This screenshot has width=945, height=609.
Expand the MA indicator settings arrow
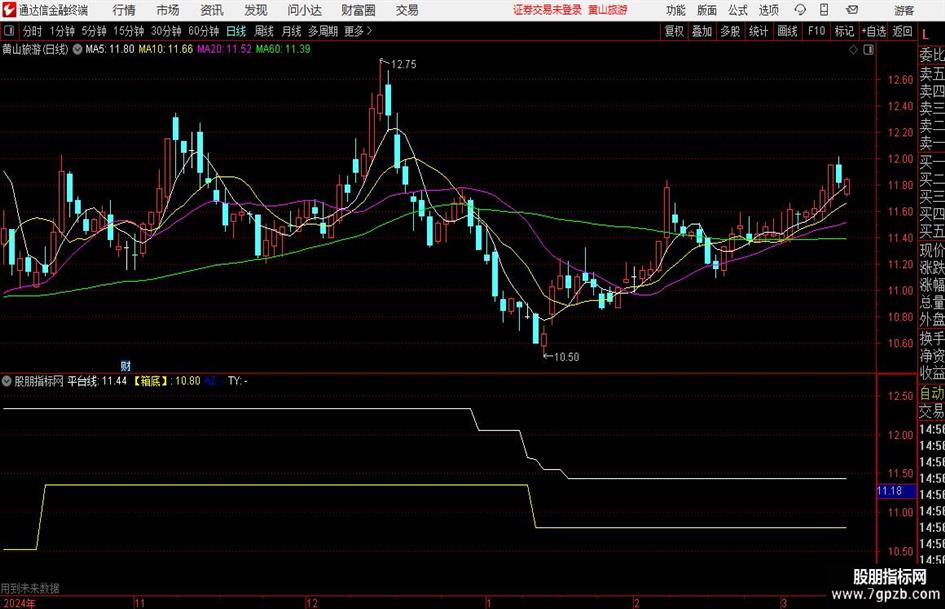[x=77, y=49]
